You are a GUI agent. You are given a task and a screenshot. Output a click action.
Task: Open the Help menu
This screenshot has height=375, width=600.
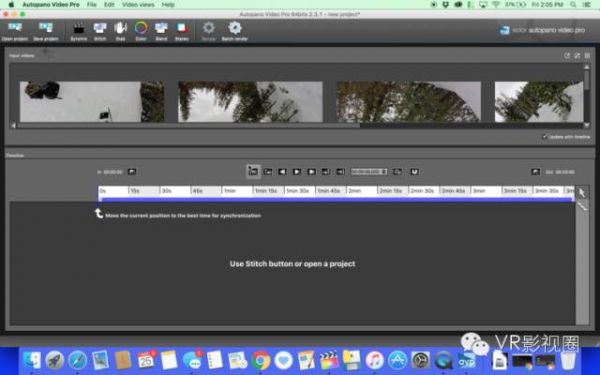point(168,5)
